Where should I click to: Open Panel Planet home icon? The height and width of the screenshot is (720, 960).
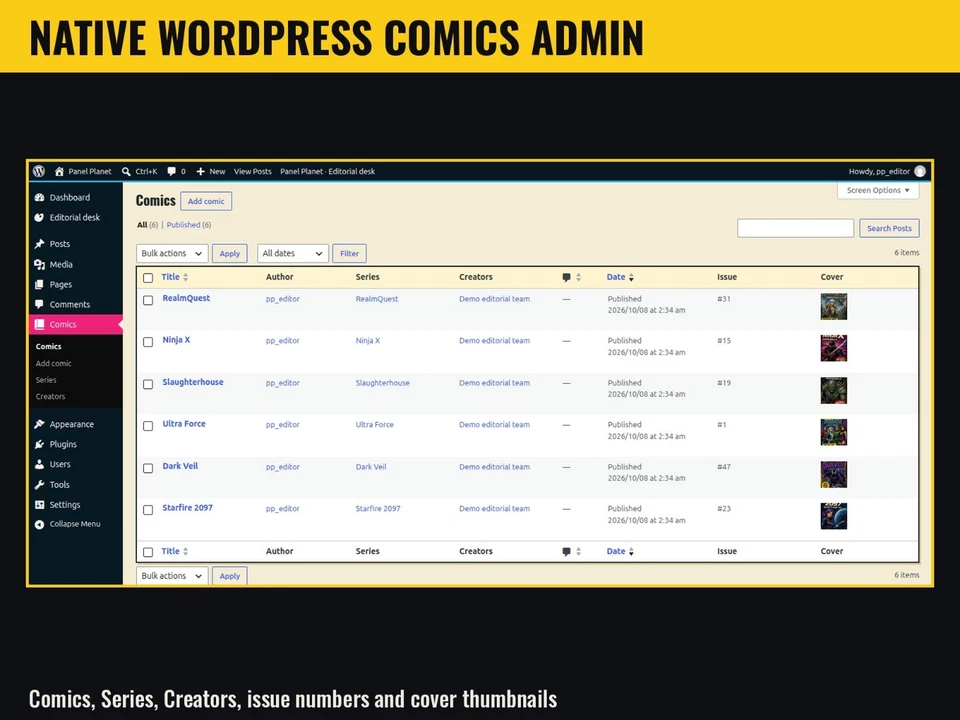tap(59, 171)
